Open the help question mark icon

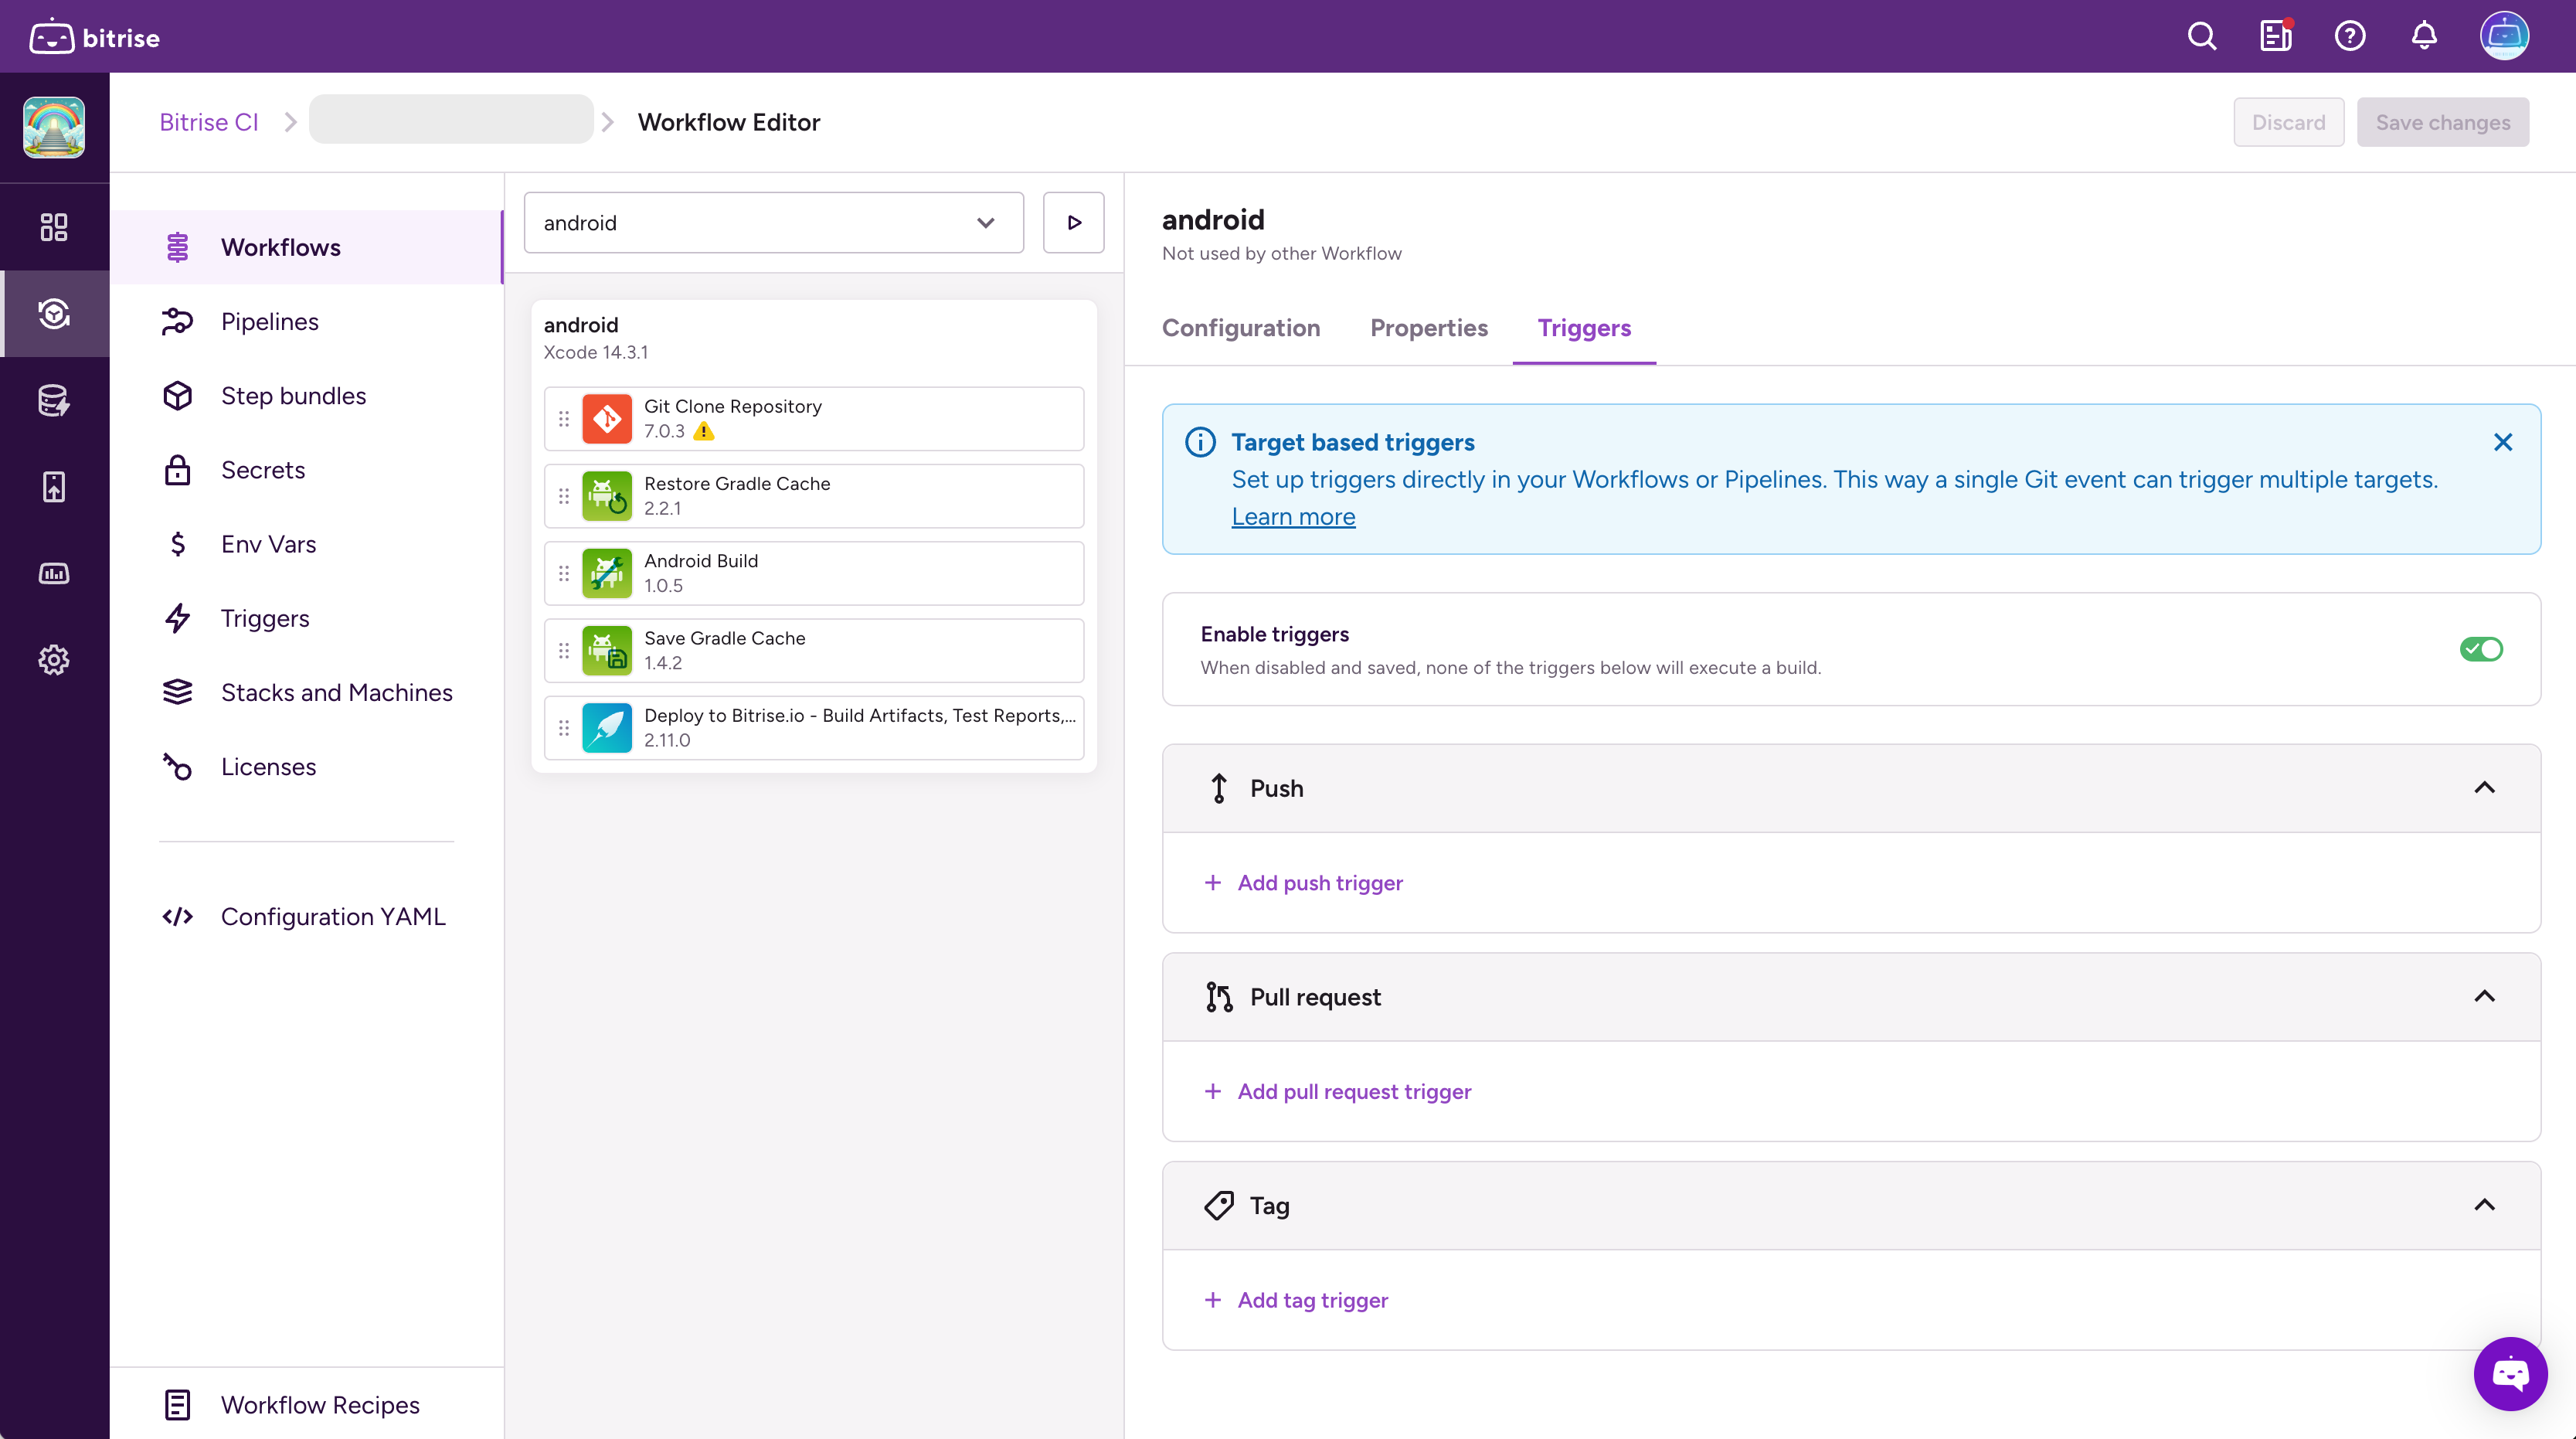pos(2350,36)
